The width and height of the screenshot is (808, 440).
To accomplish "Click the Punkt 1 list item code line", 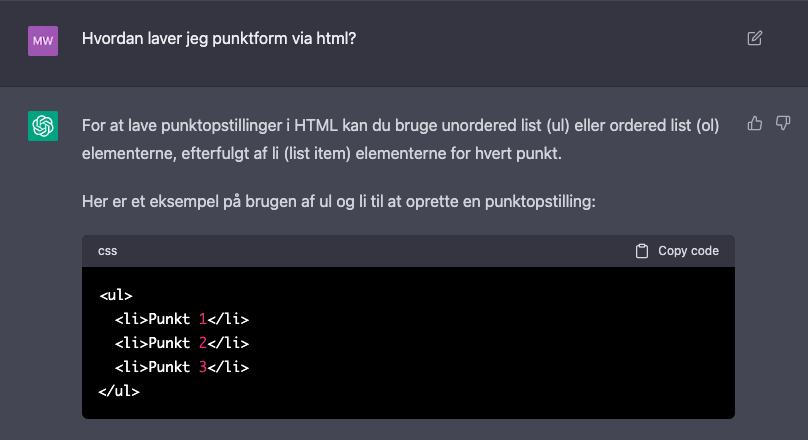I will (x=182, y=319).
